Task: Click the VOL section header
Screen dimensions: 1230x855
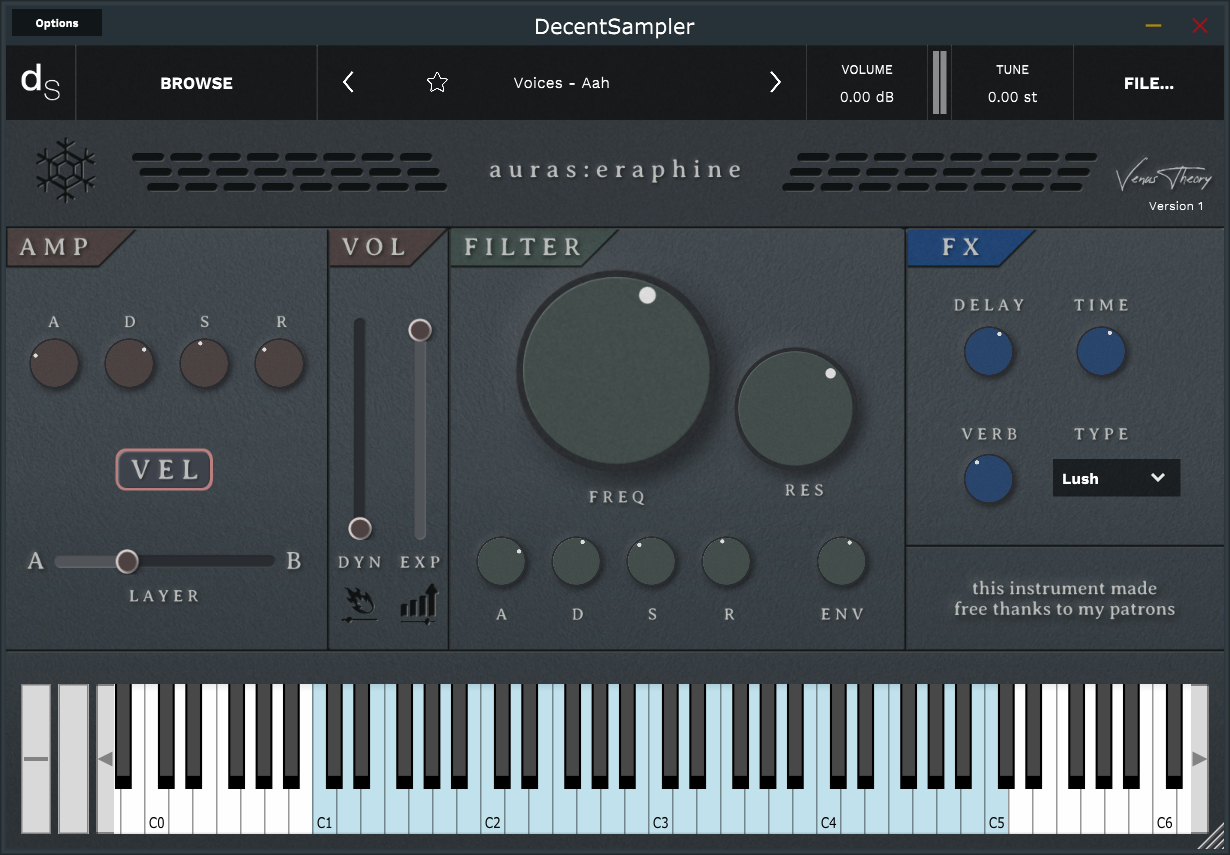Action: click(386, 248)
